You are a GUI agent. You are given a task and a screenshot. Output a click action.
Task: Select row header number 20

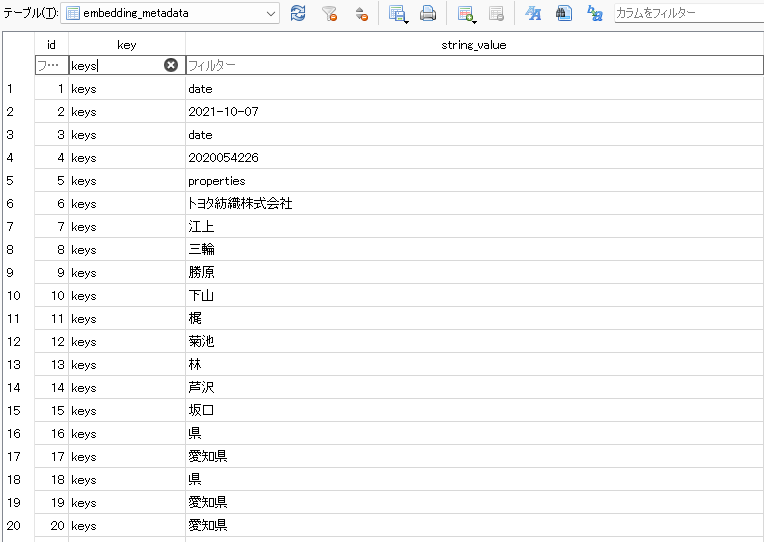tap(19, 525)
